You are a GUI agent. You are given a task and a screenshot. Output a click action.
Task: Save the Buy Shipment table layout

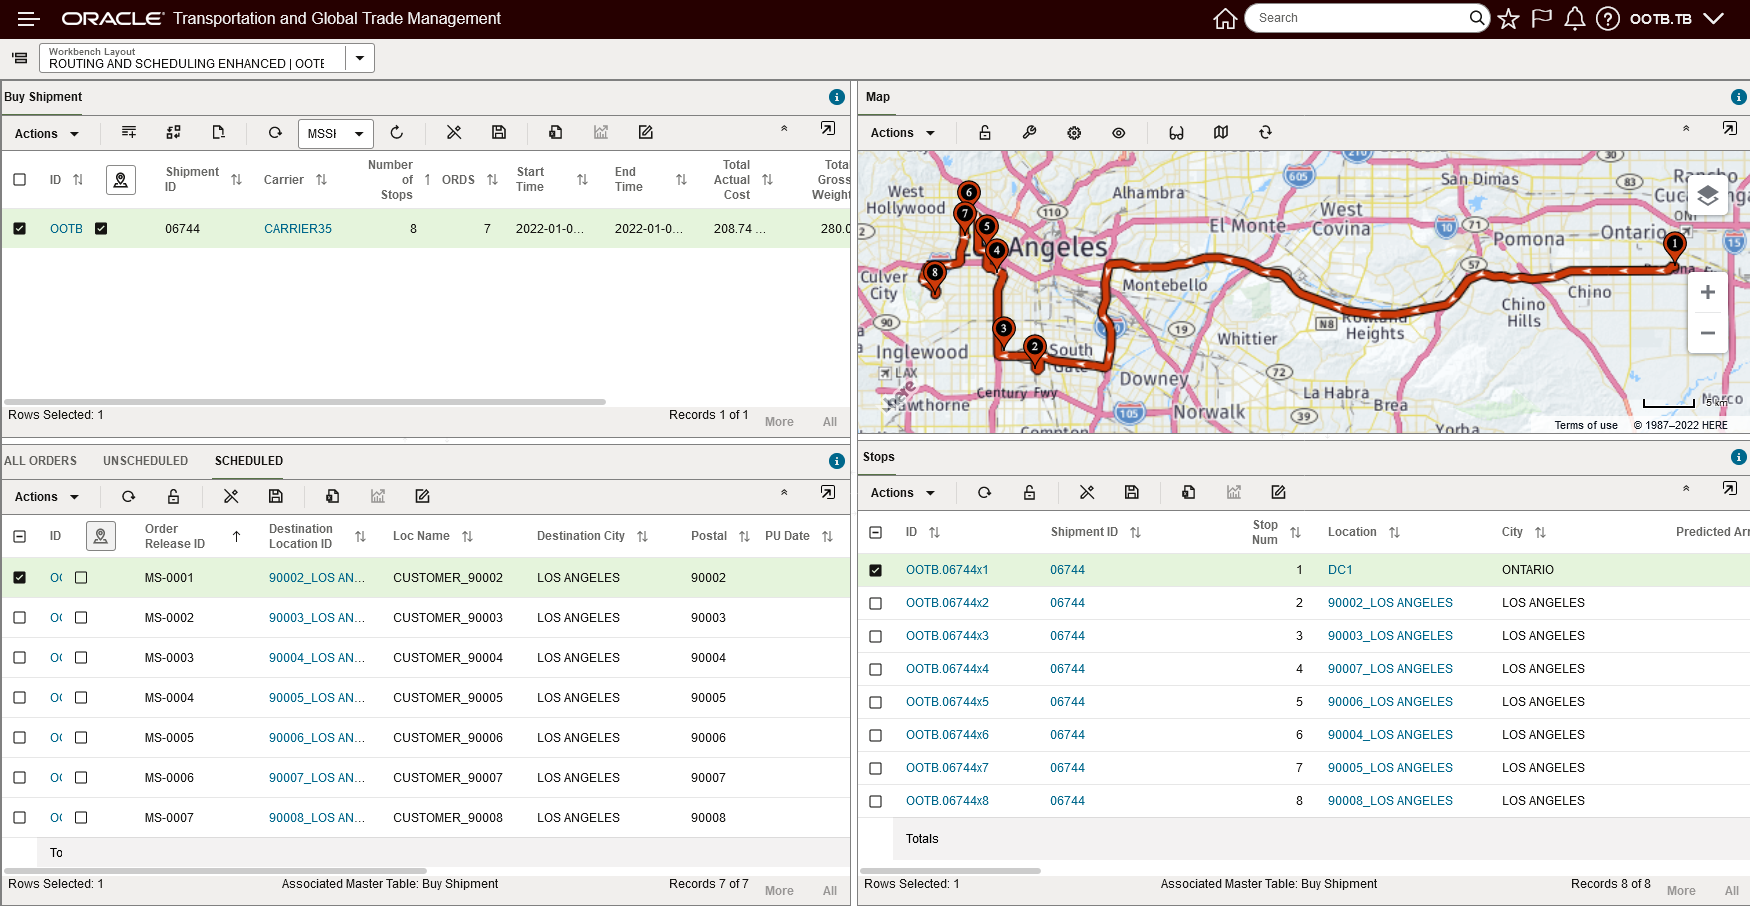(x=499, y=133)
